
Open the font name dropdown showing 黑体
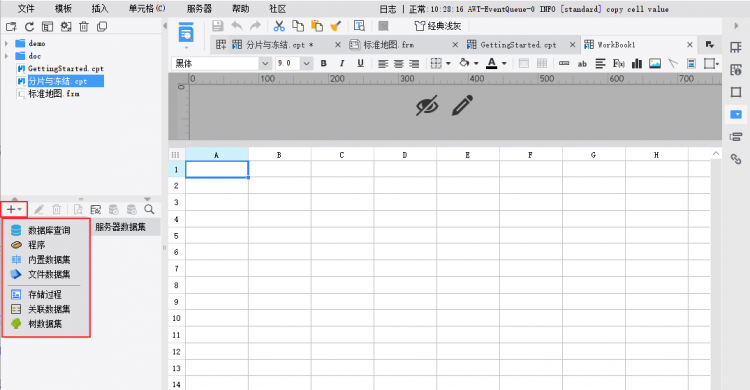pyautogui.click(x=221, y=63)
